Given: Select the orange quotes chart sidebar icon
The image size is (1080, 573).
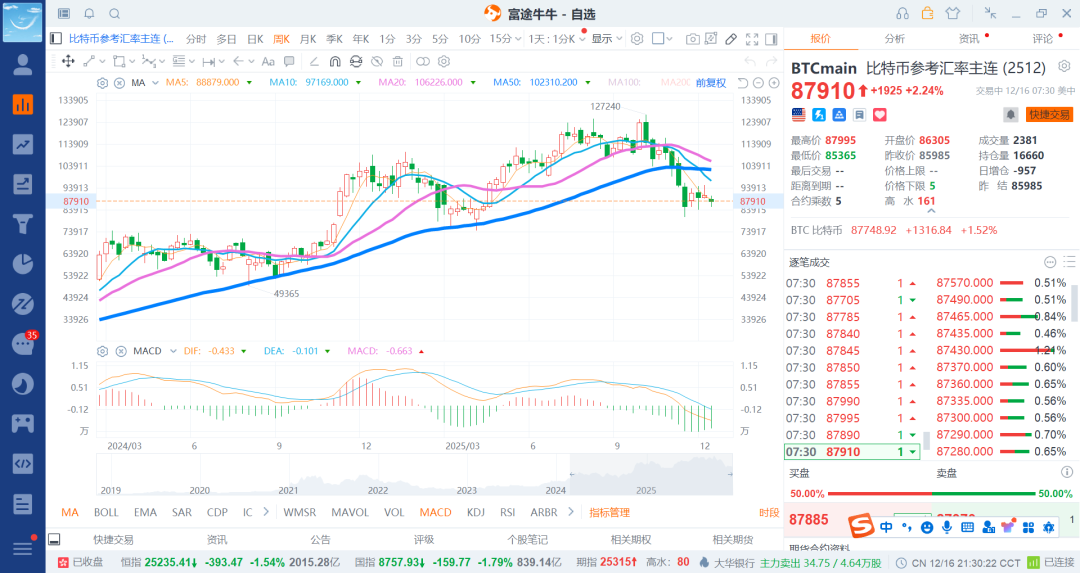Looking at the screenshot, I should pyautogui.click(x=23, y=105).
